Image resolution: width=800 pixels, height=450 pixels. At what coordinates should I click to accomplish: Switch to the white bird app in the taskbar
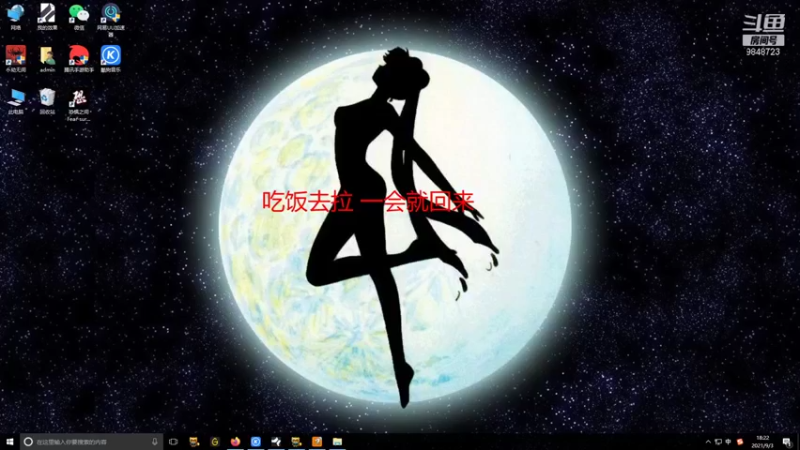276,442
